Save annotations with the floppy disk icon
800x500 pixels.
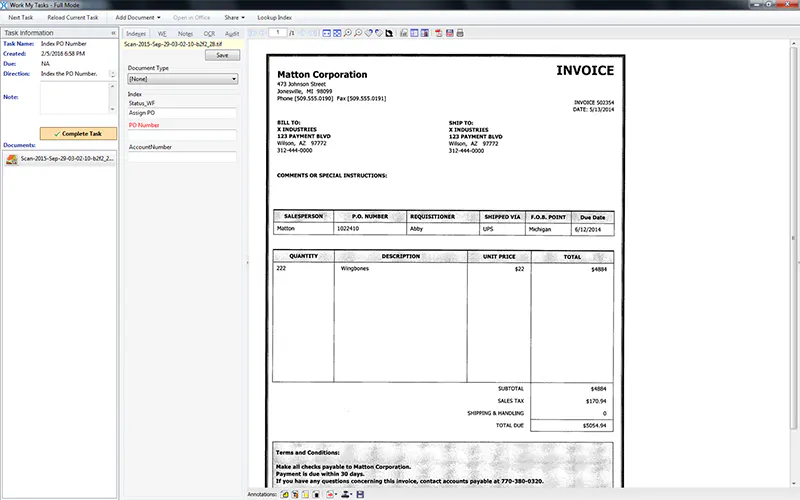[360, 494]
